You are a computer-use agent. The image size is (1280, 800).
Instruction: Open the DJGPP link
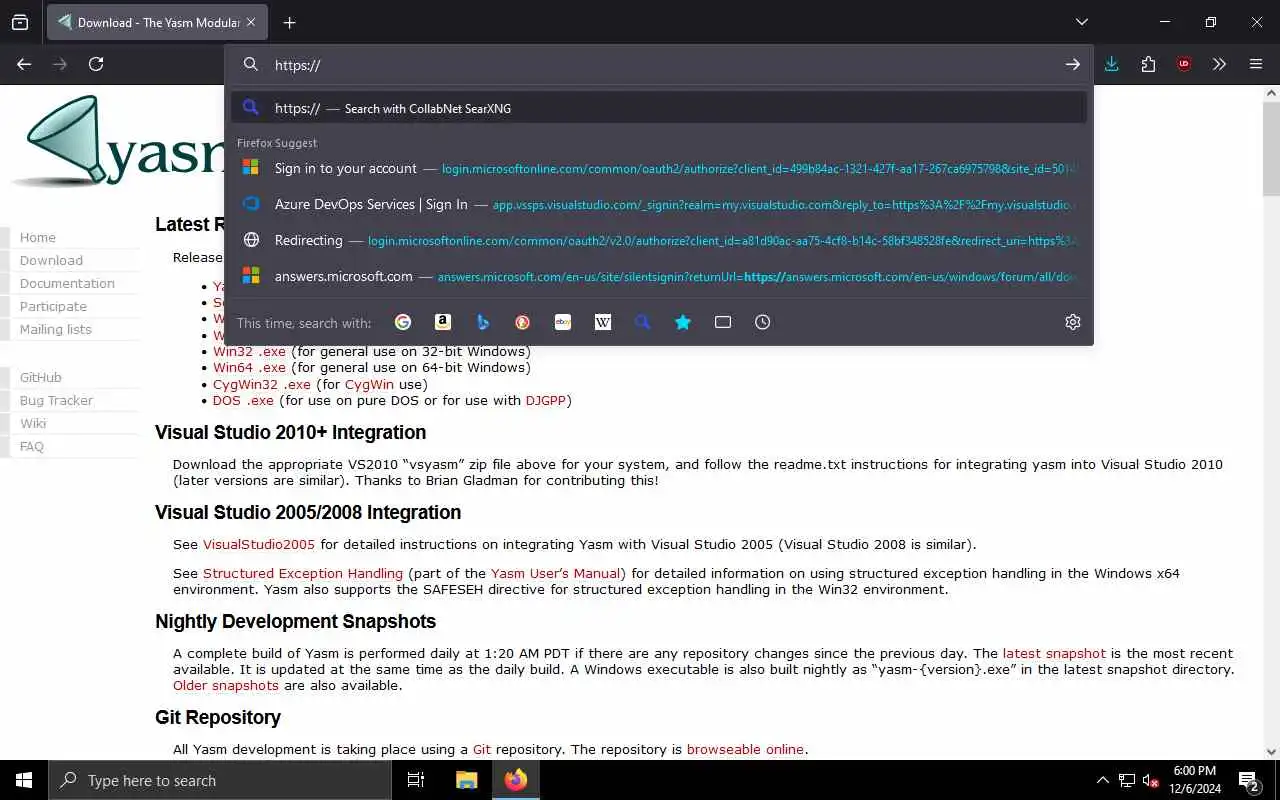point(546,400)
